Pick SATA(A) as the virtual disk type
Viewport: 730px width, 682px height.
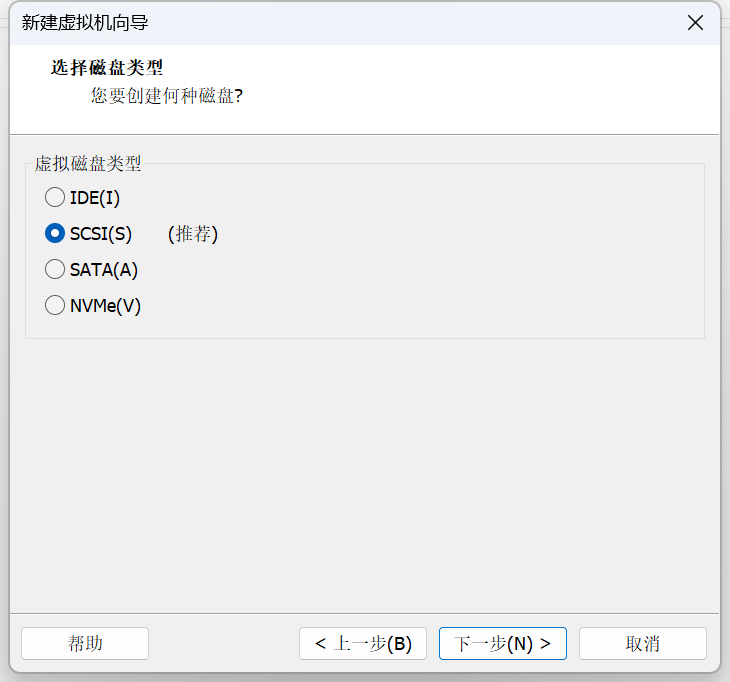[x=55, y=269]
